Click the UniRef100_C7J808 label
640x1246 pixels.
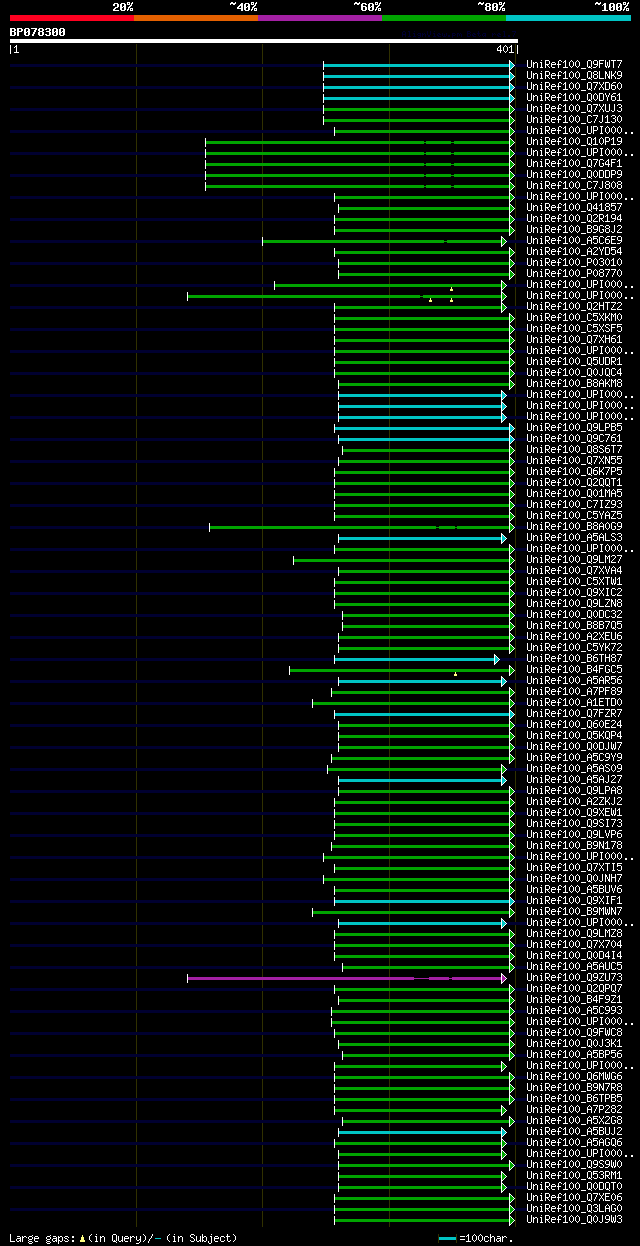pos(574,185)
